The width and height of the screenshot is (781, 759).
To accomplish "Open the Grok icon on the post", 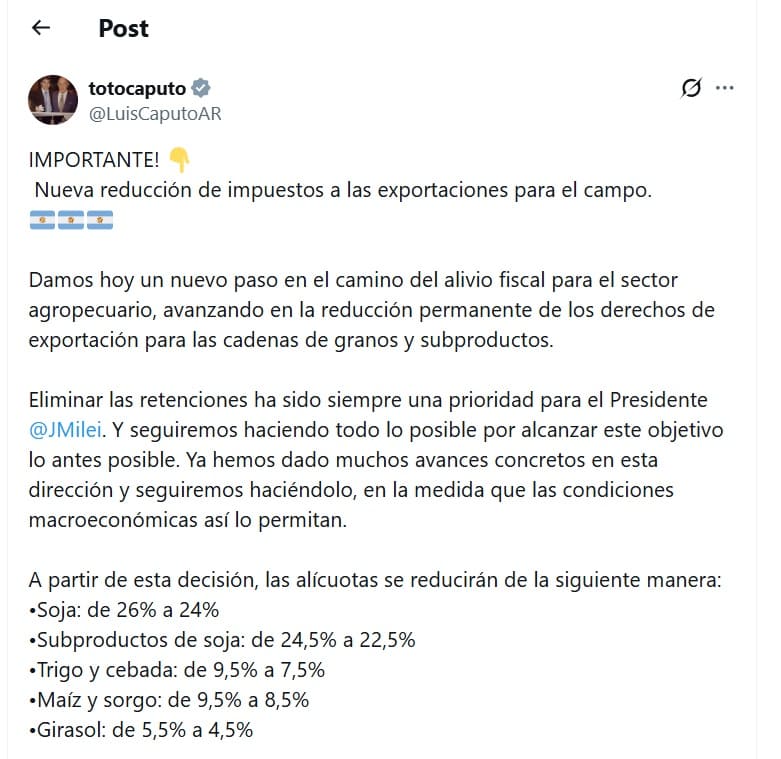I will pos(691,88).
